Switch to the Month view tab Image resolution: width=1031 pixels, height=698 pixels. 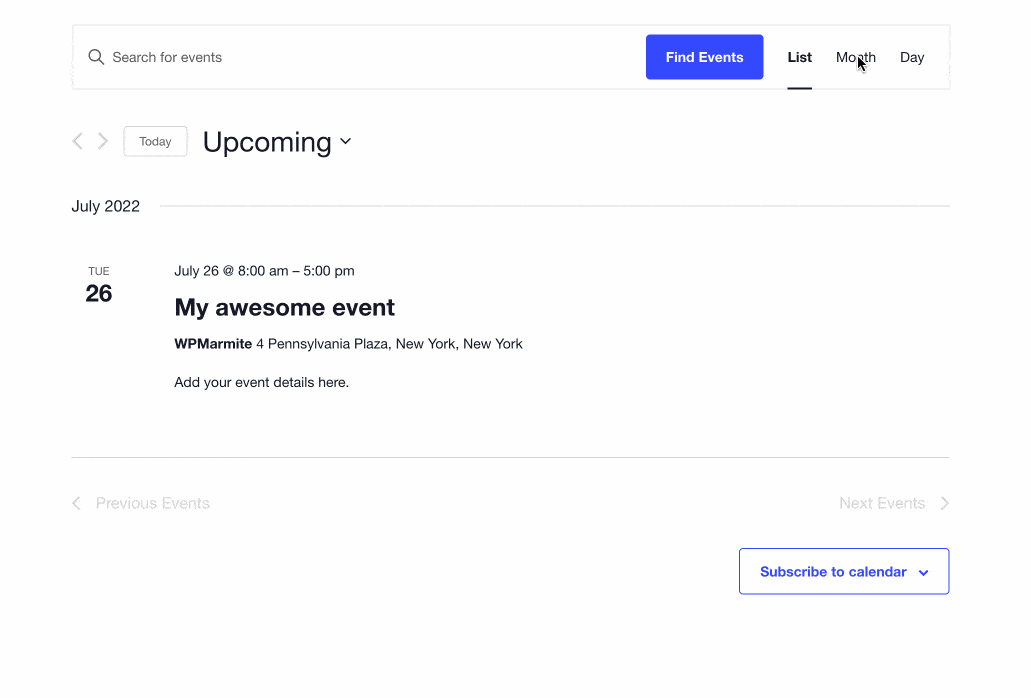point(855,57)
